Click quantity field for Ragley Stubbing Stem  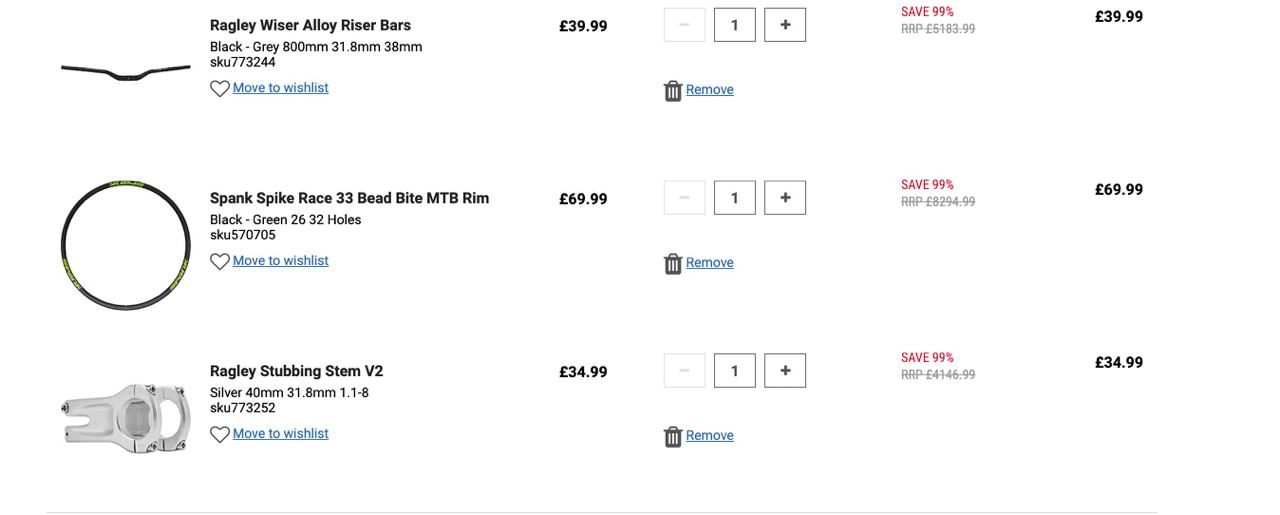pyautogui.click(x=735, y=371)
